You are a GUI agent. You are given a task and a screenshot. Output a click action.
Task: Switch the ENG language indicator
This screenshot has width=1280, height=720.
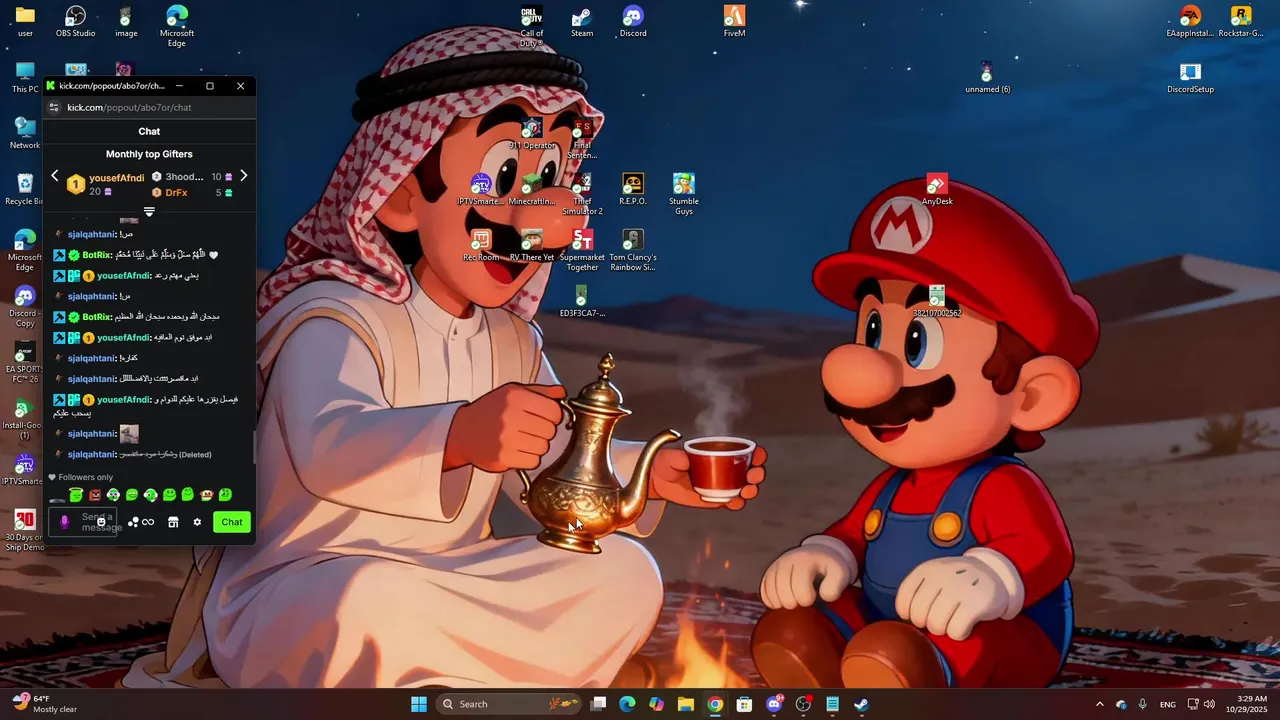pyautogui.click(x=1168, y=704)
